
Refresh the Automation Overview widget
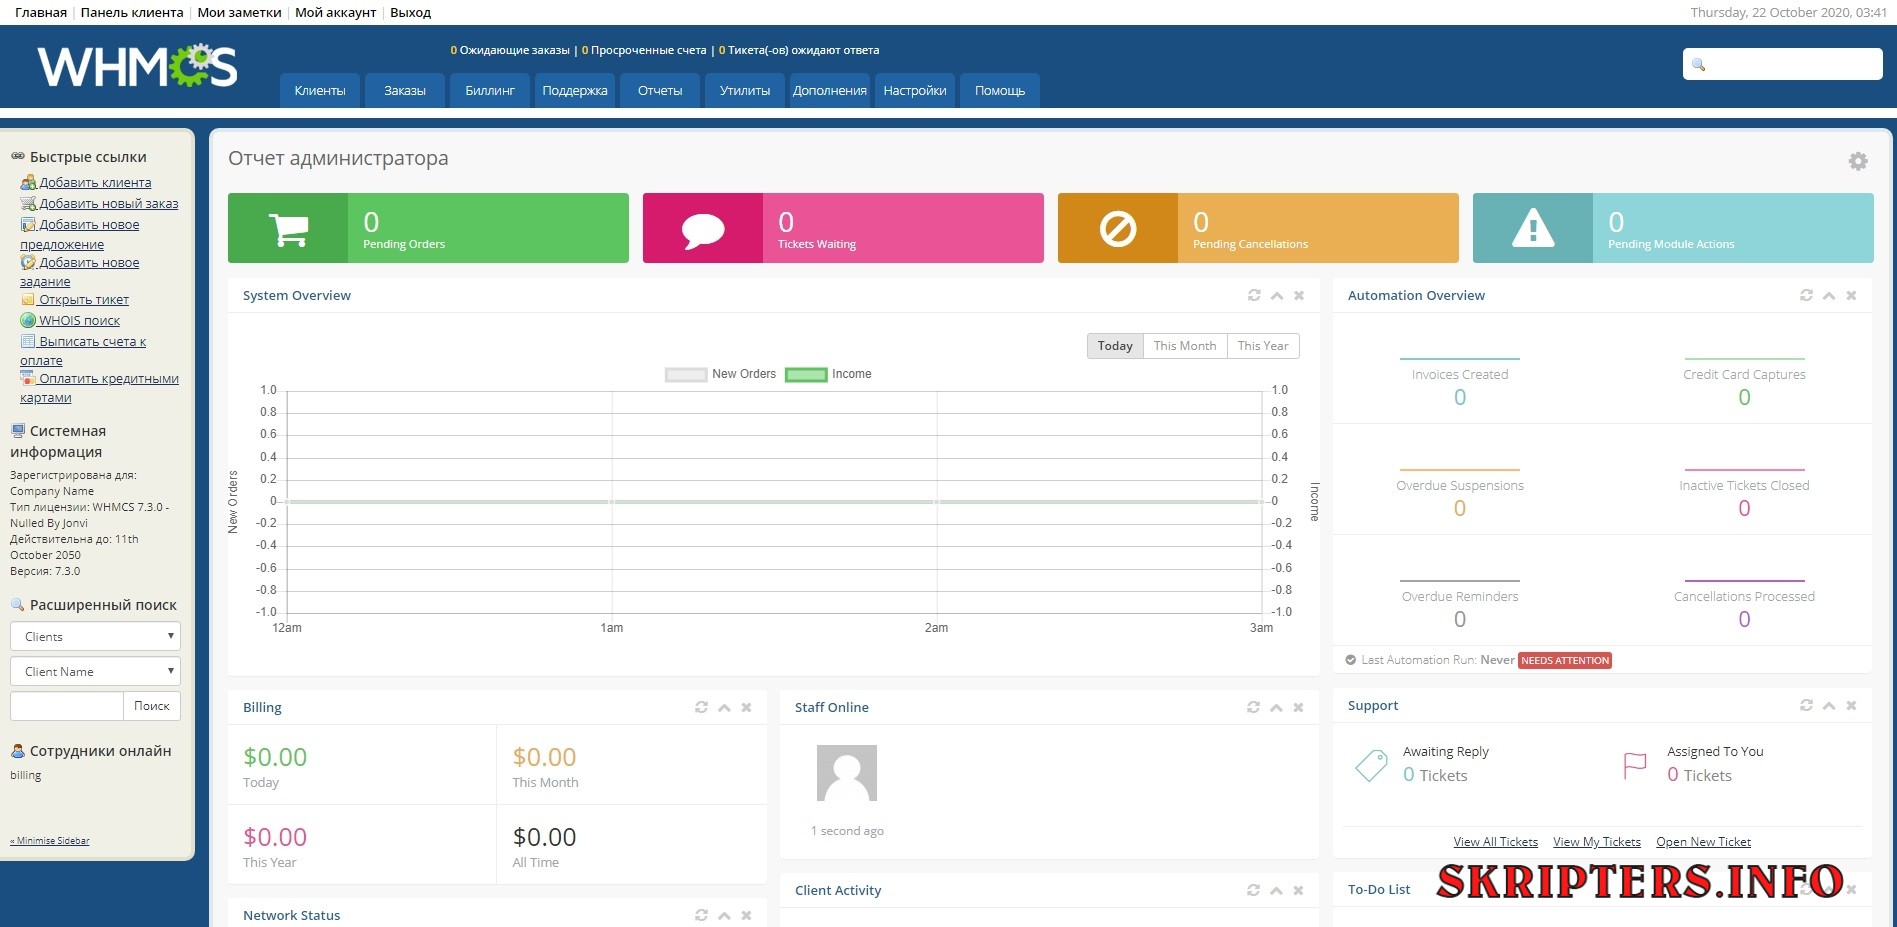[1806, 295]
